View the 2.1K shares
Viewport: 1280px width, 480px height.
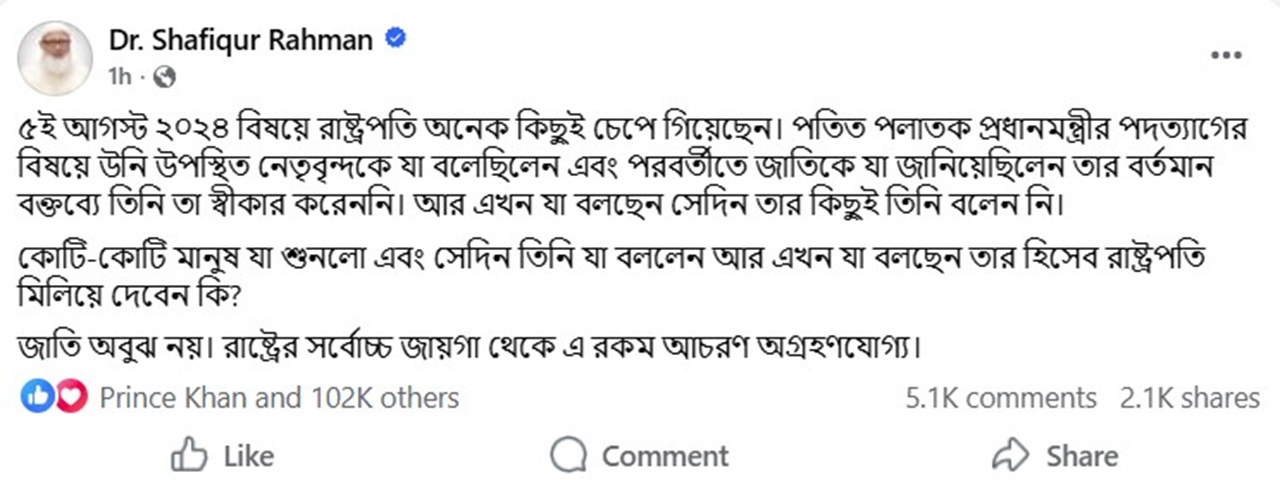[x=1189, y=398]
